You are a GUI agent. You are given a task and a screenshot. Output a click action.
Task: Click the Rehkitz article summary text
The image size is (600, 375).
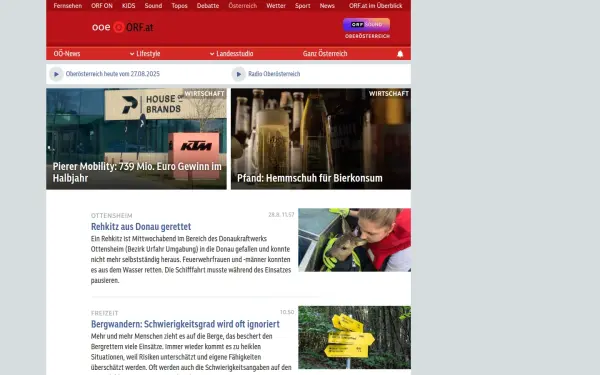(191, 259)
